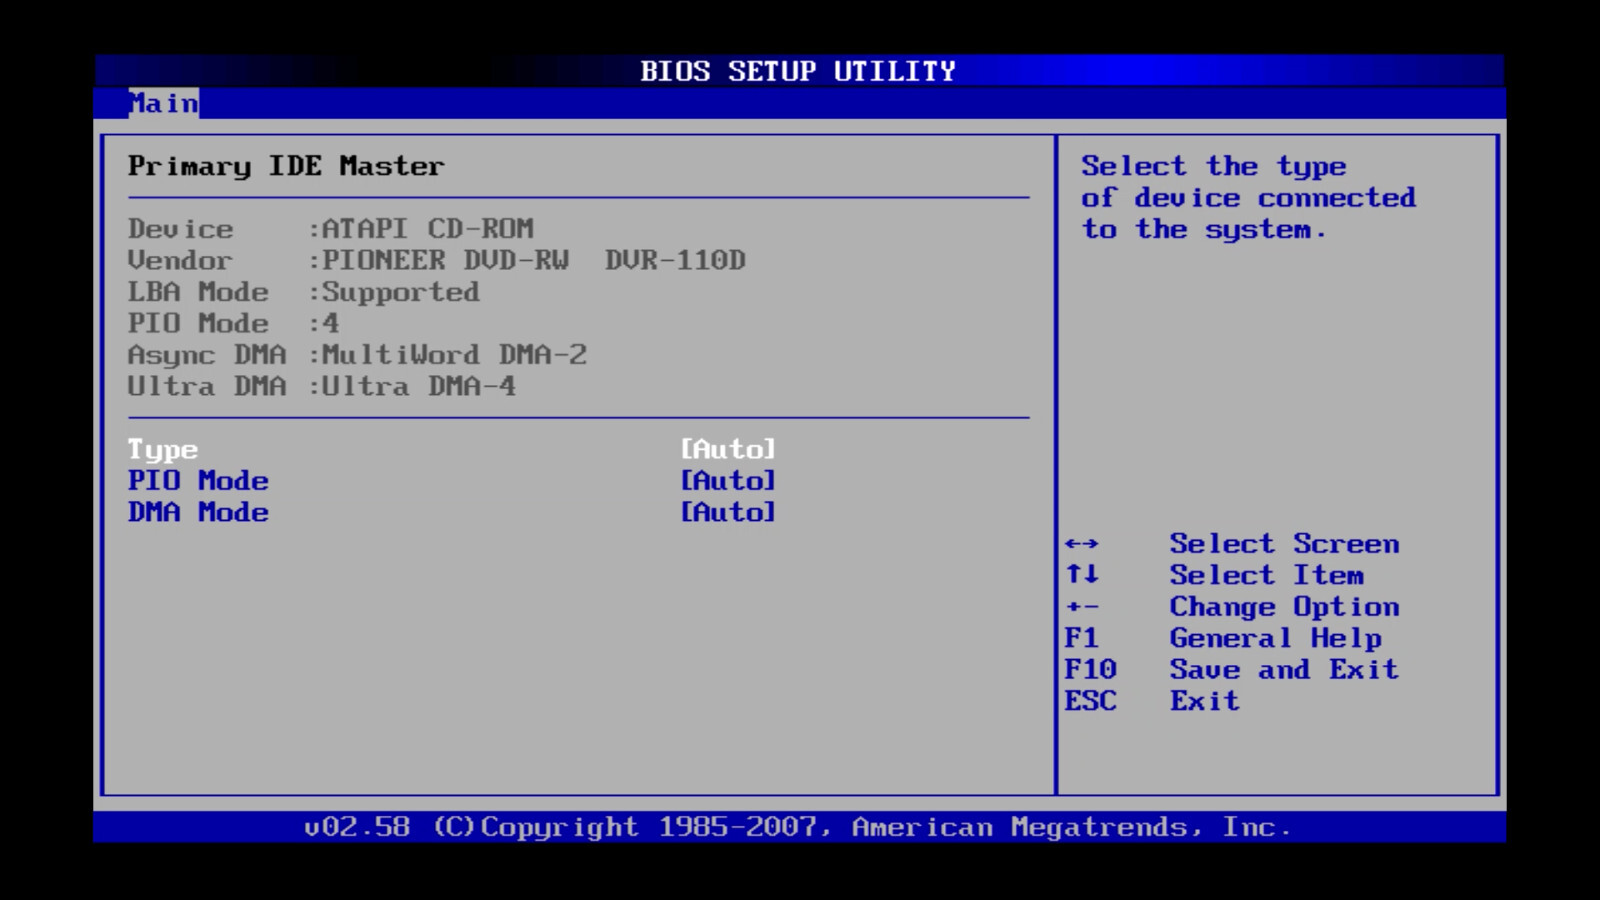
Task: Change the PIO Mode [Auto] value
Action: [x=728, y=481]
